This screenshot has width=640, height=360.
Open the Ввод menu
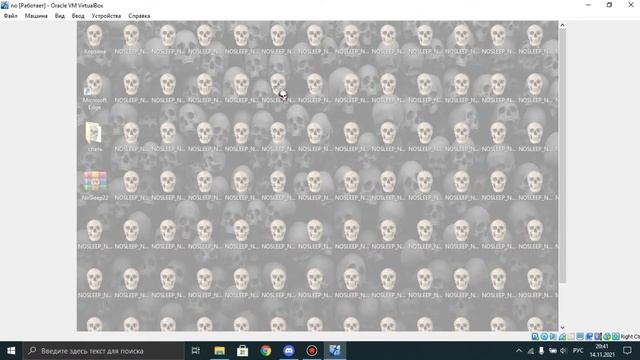point(78,16)
